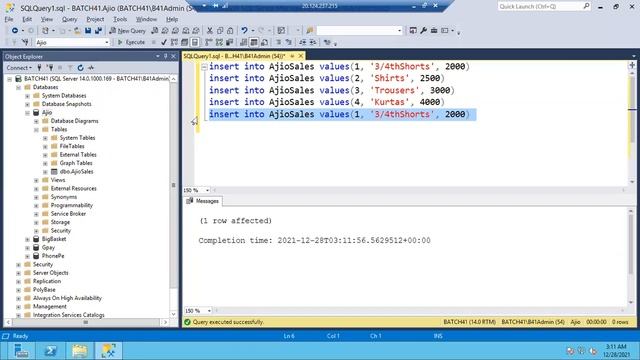Click the Display Estimated Execution Plan icon
This screenshot has height=360, width=640.
pos(174,42)
